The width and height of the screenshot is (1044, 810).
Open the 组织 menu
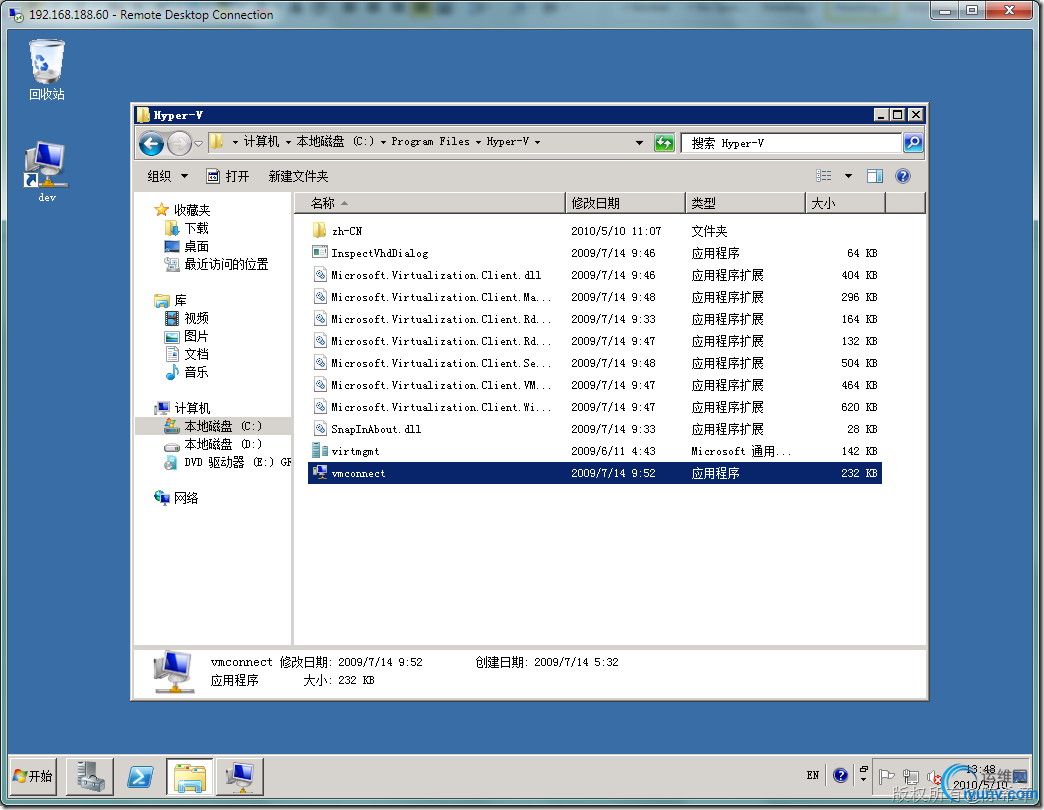pos(167,176)
